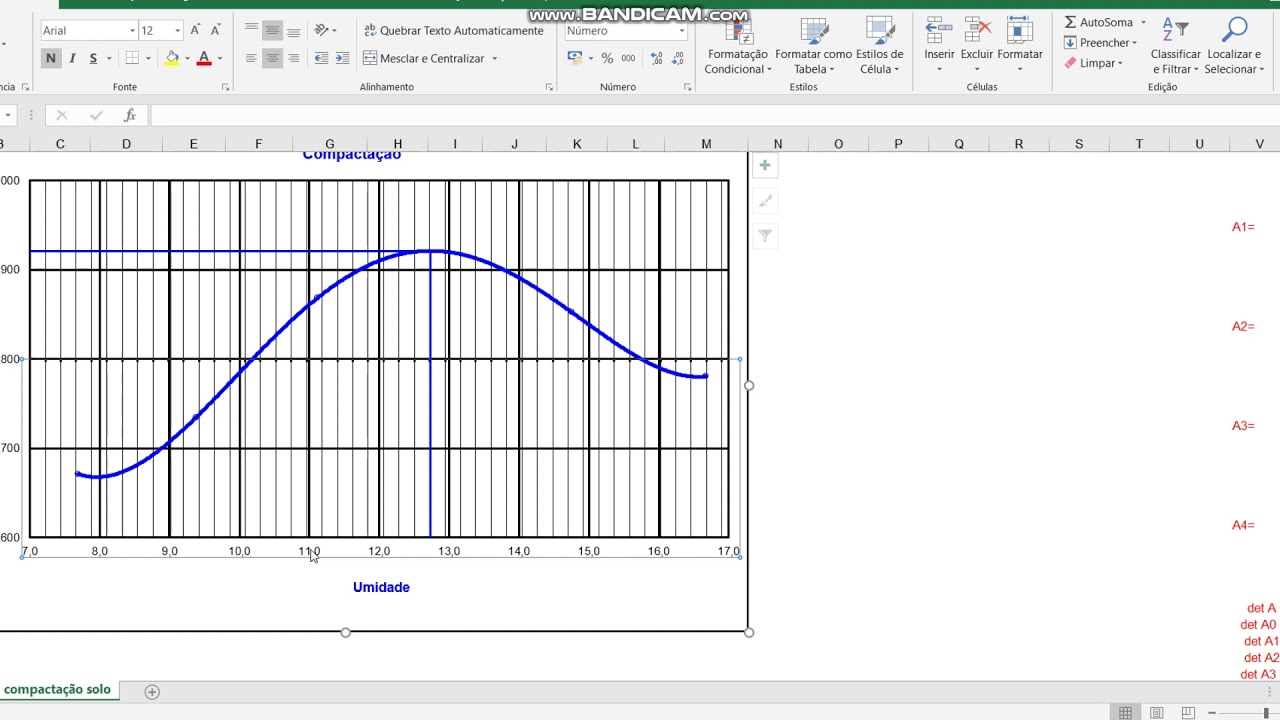Click the Umidade axis title
The width and height of the screenshot is (1280, 720).
[381, 587]
